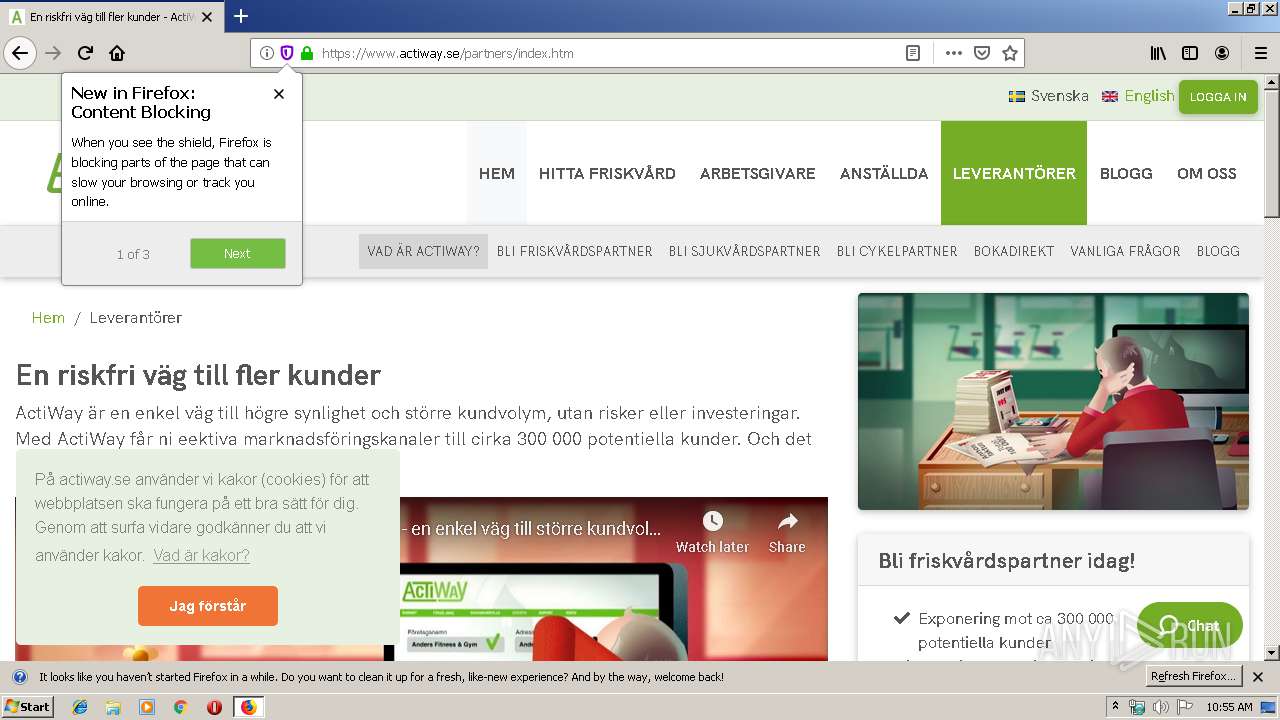Viewport: 1280px width, 720px height.
Task: Open Opera from taskbar
Action: 214,707
